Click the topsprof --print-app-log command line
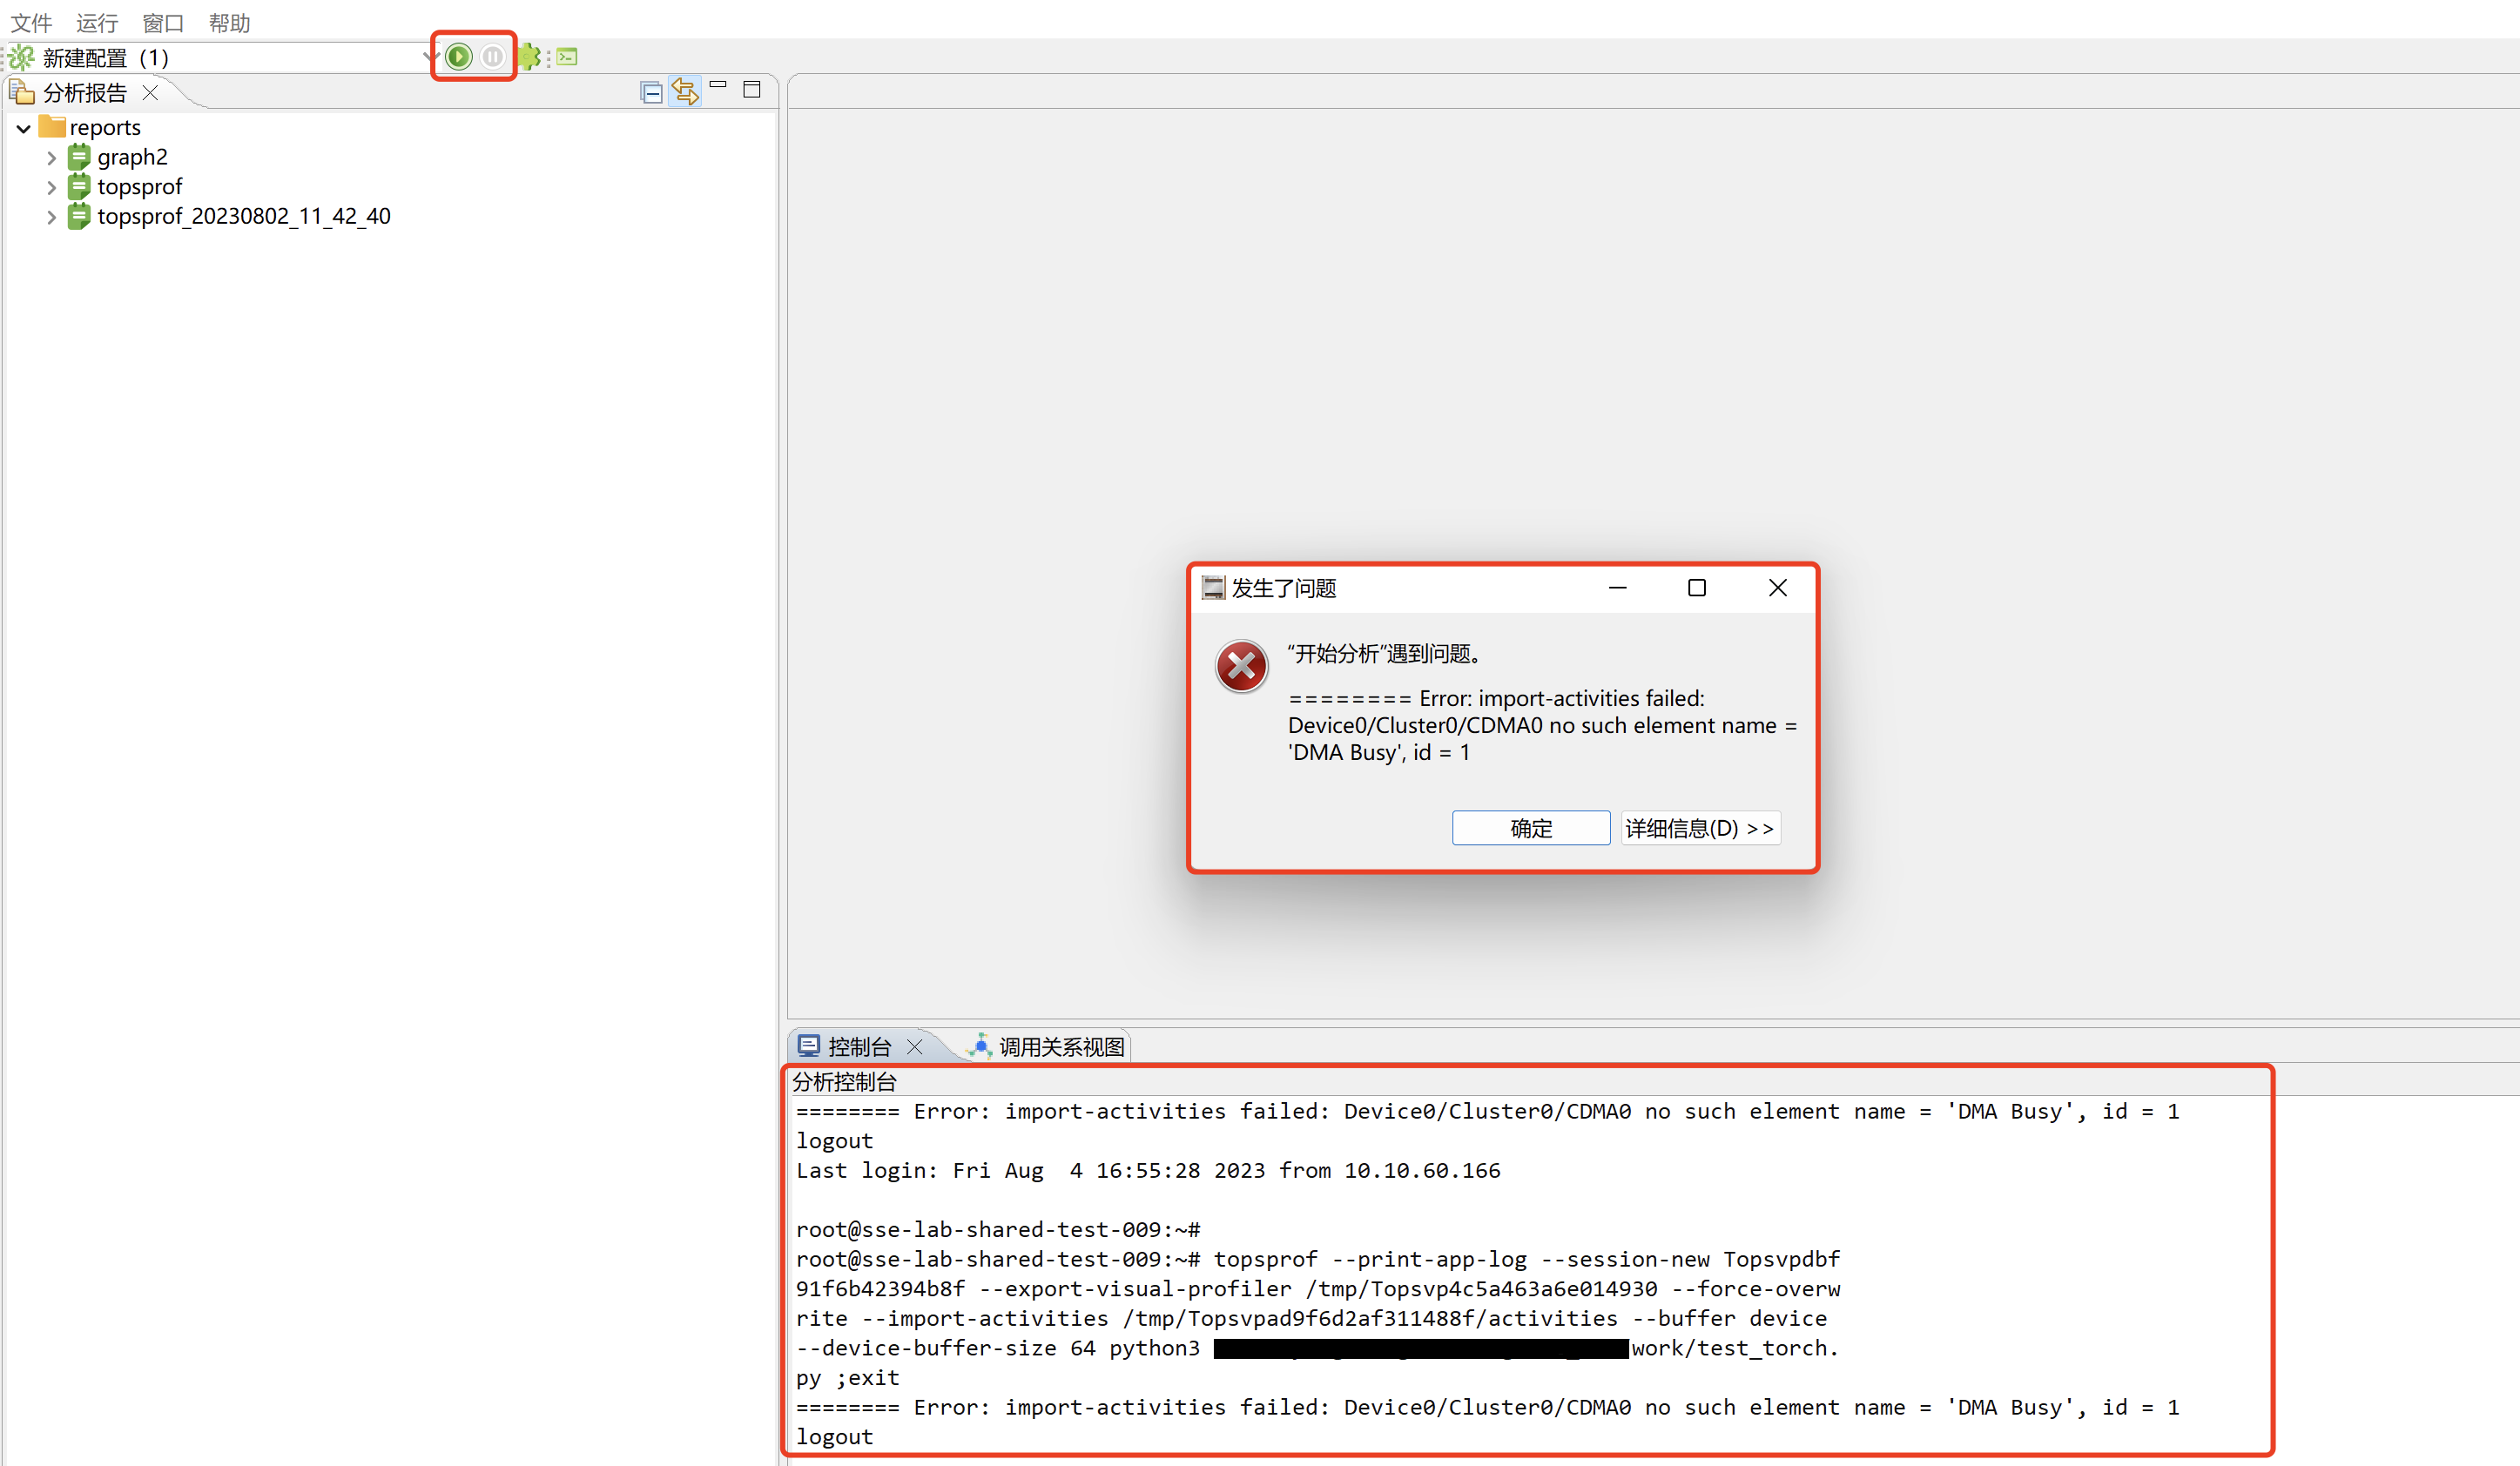The width and height of the screenshot is (2520, 1466). 1318,1259
